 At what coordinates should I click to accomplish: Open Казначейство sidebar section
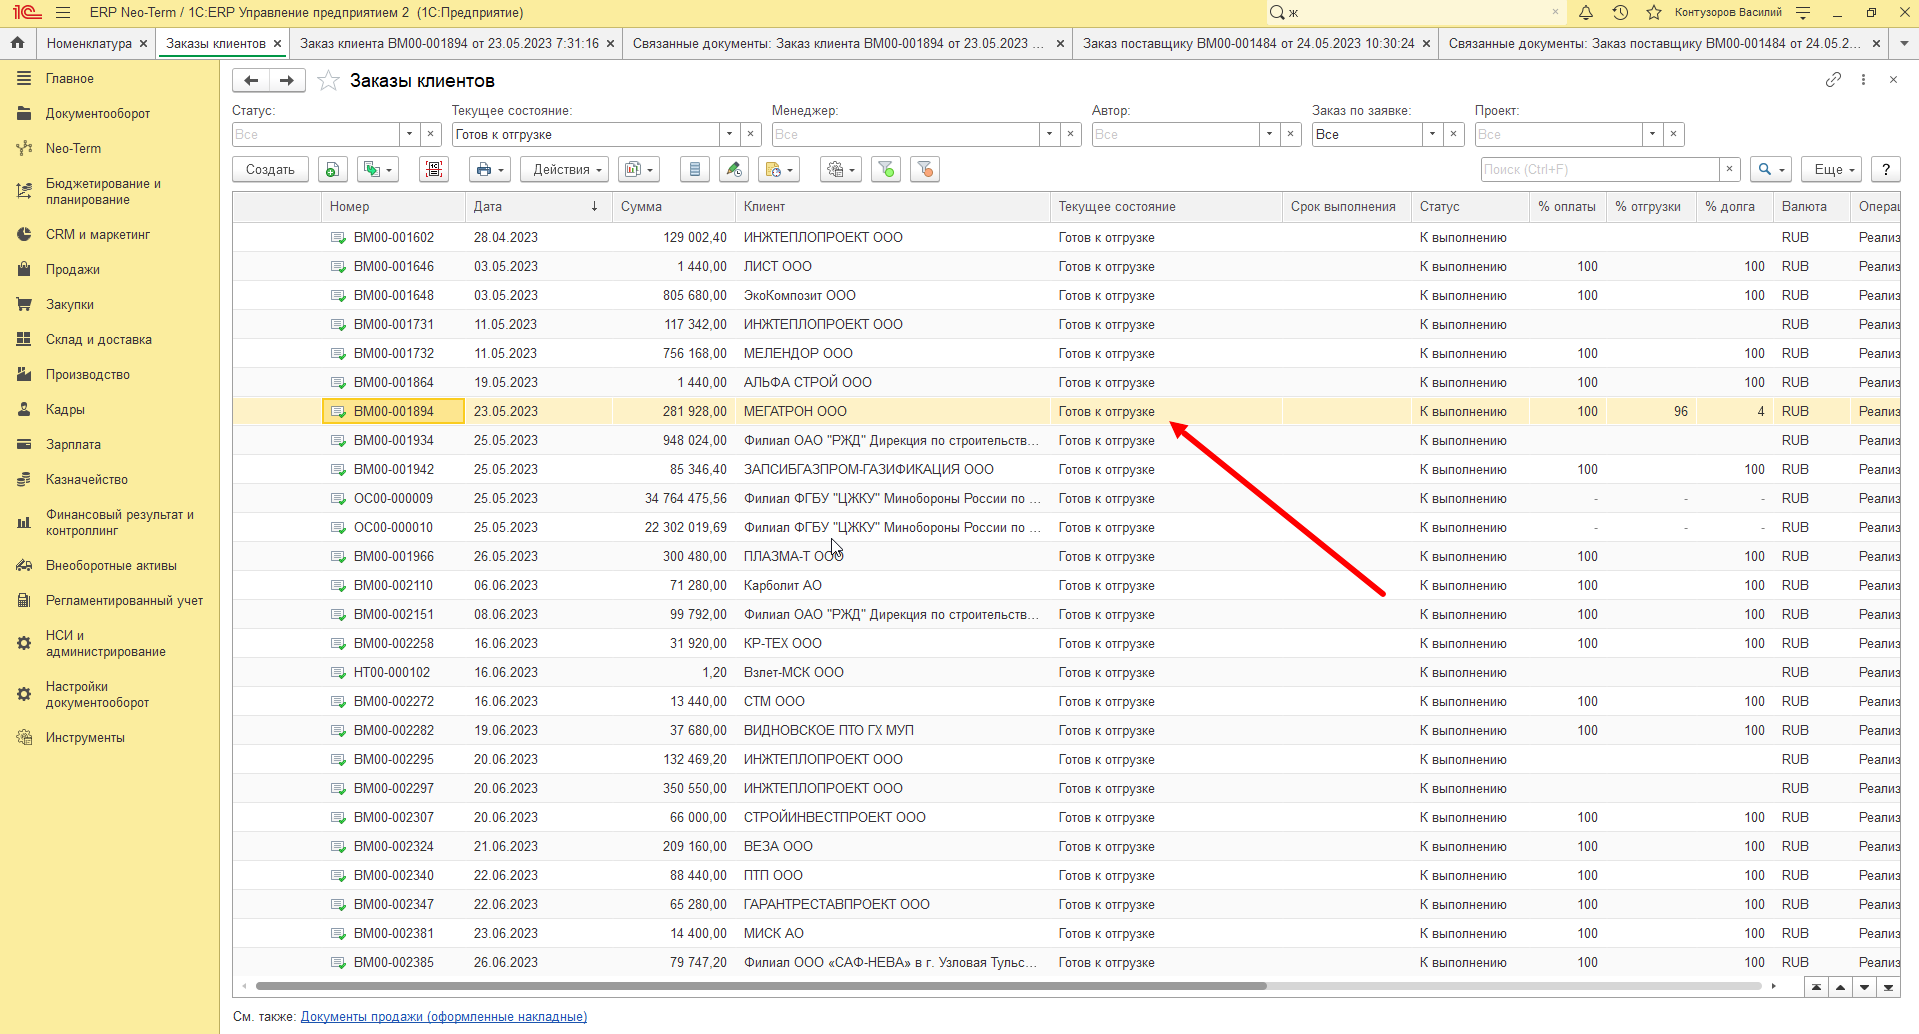click(87, 480)
